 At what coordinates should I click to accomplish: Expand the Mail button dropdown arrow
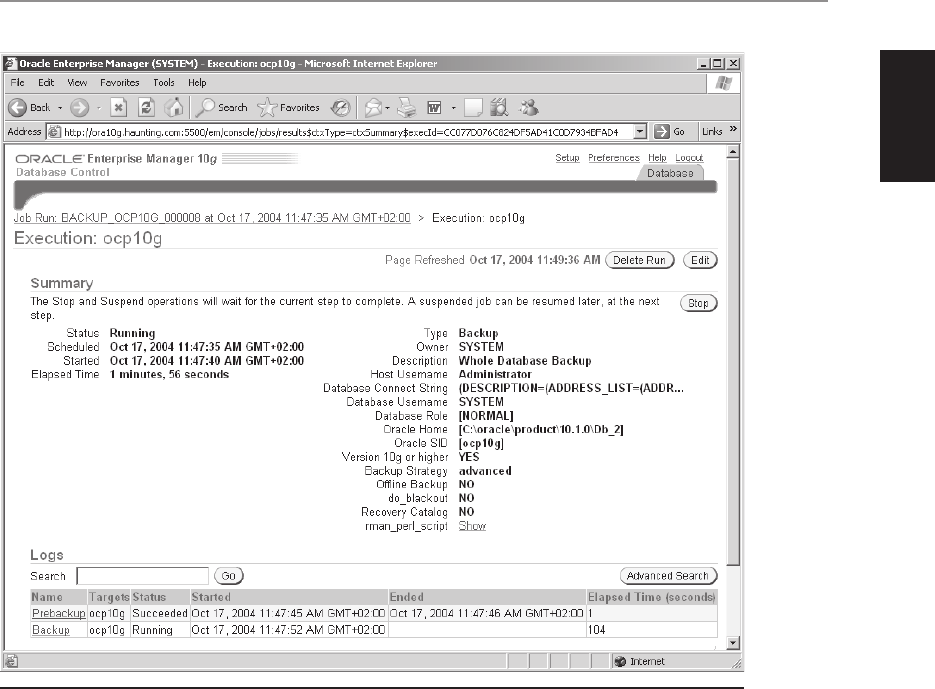click(x=388, y=108)
